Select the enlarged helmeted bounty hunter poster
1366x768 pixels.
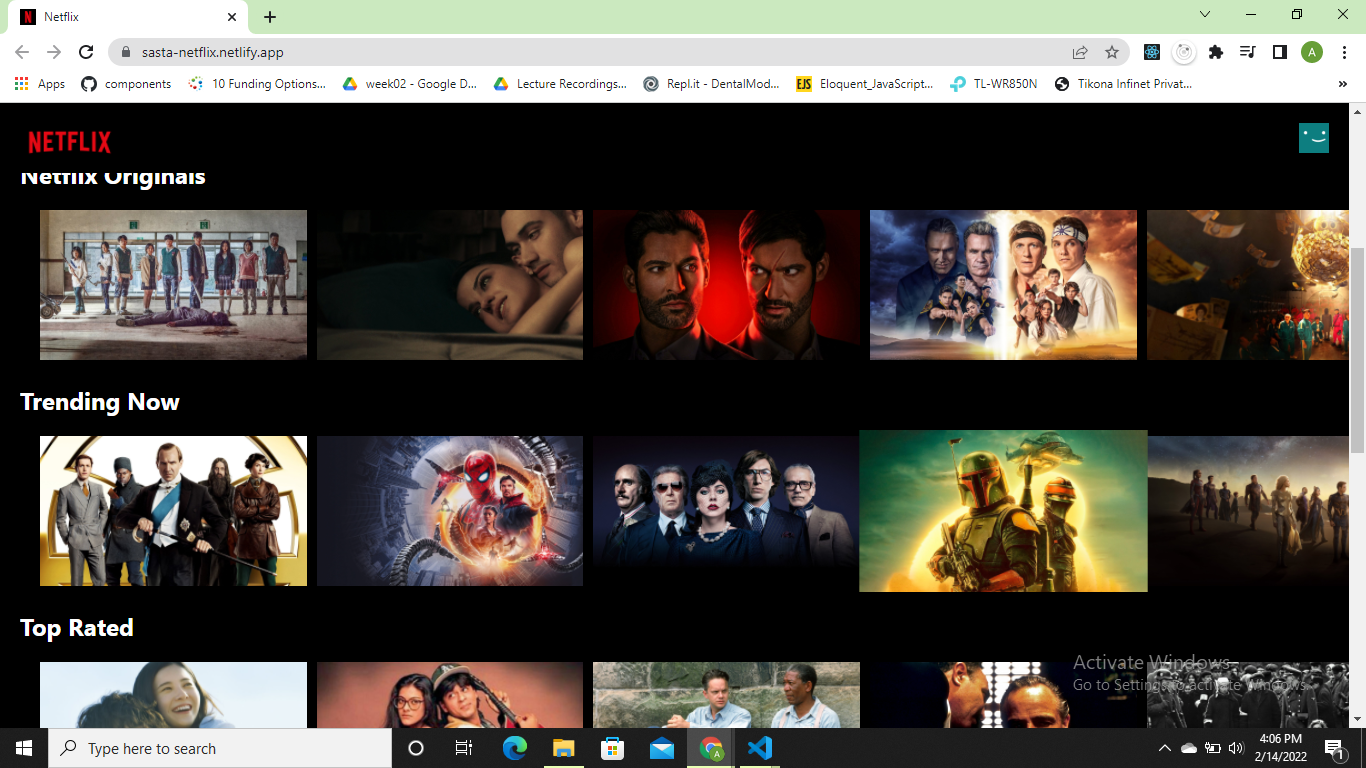(1003, 511)
